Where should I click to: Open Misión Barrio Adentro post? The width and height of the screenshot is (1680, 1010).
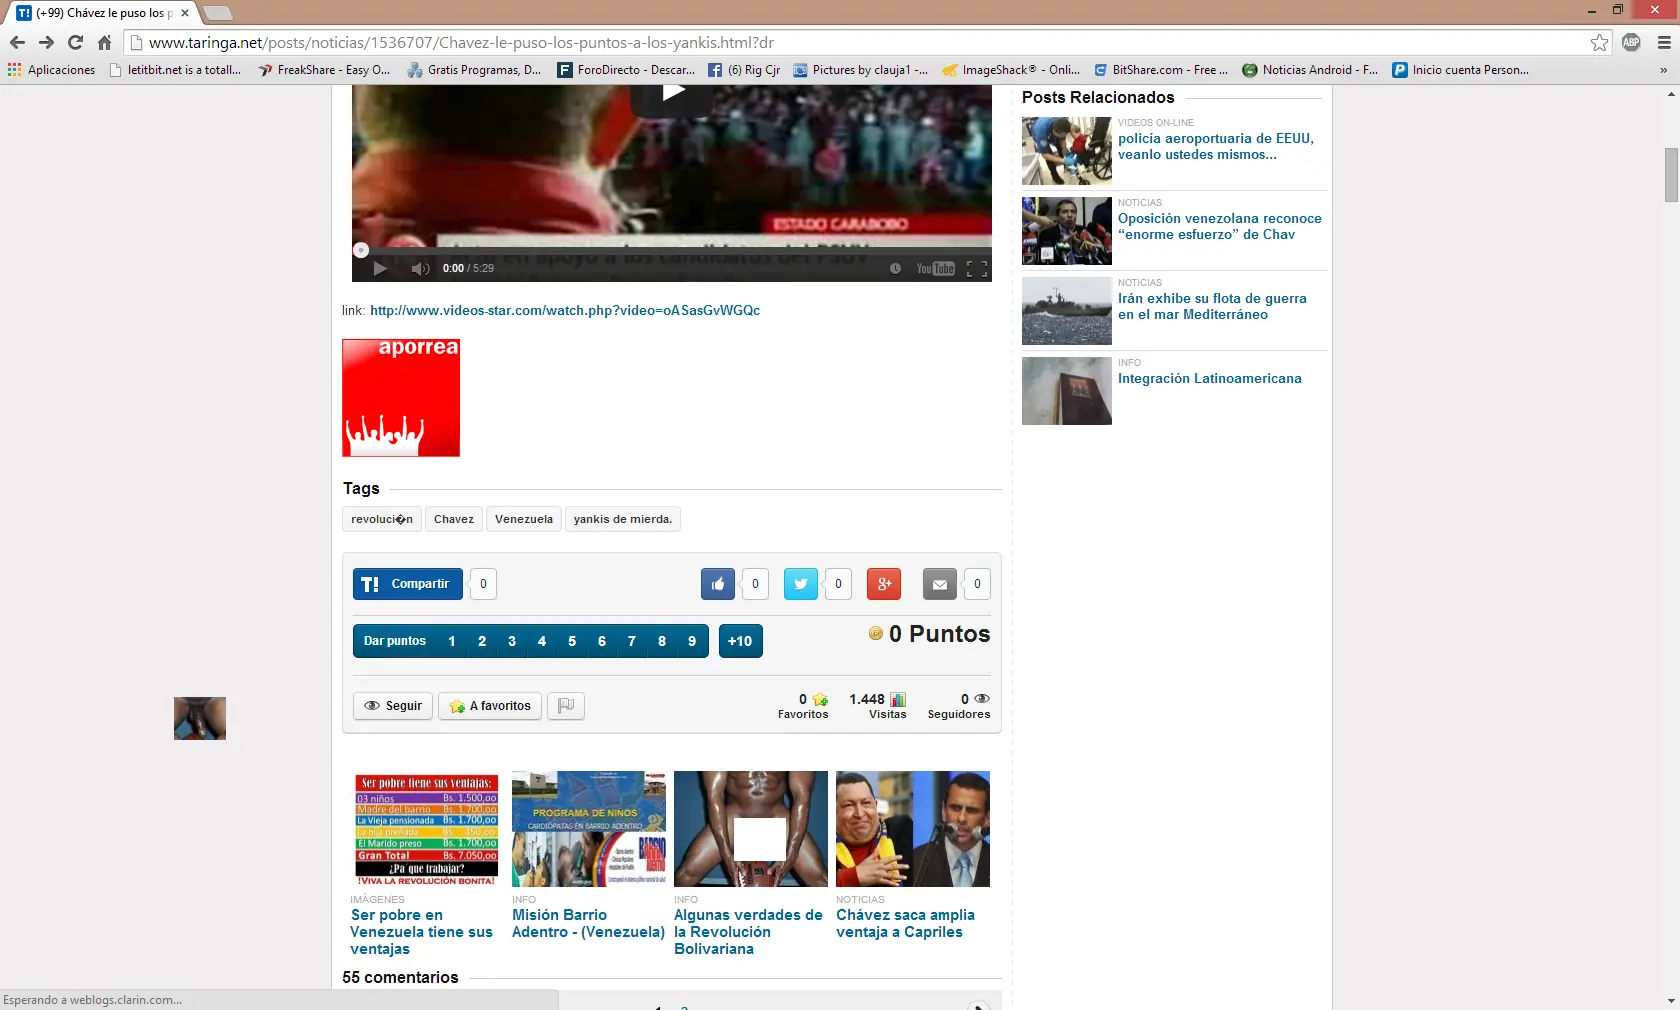(588, 923)
